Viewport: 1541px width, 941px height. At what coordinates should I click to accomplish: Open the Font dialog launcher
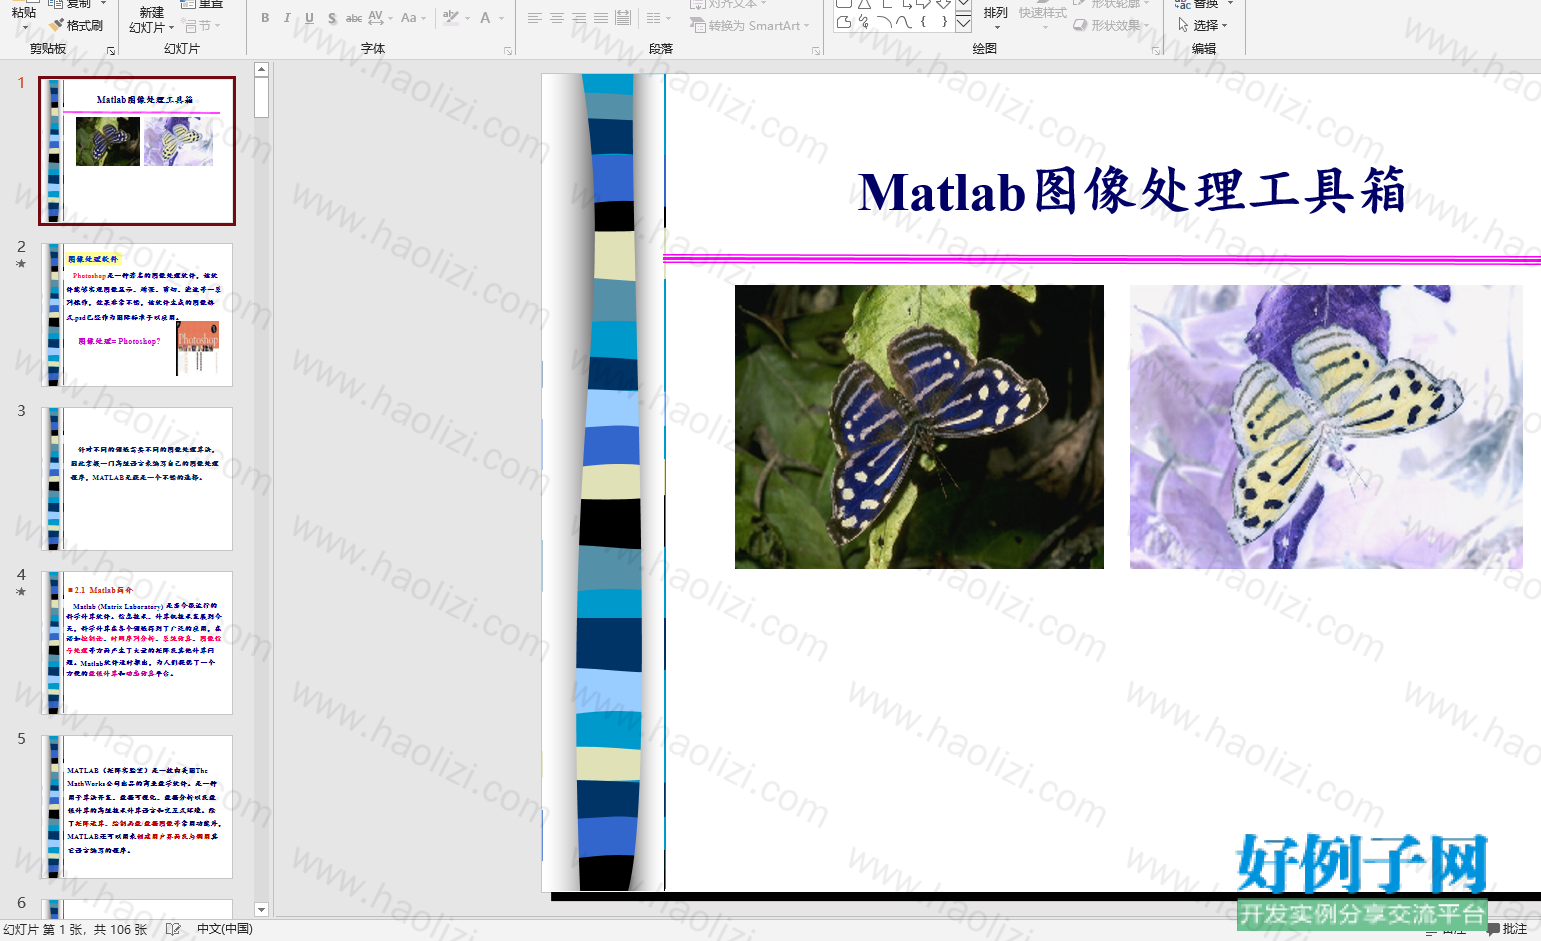508,50
